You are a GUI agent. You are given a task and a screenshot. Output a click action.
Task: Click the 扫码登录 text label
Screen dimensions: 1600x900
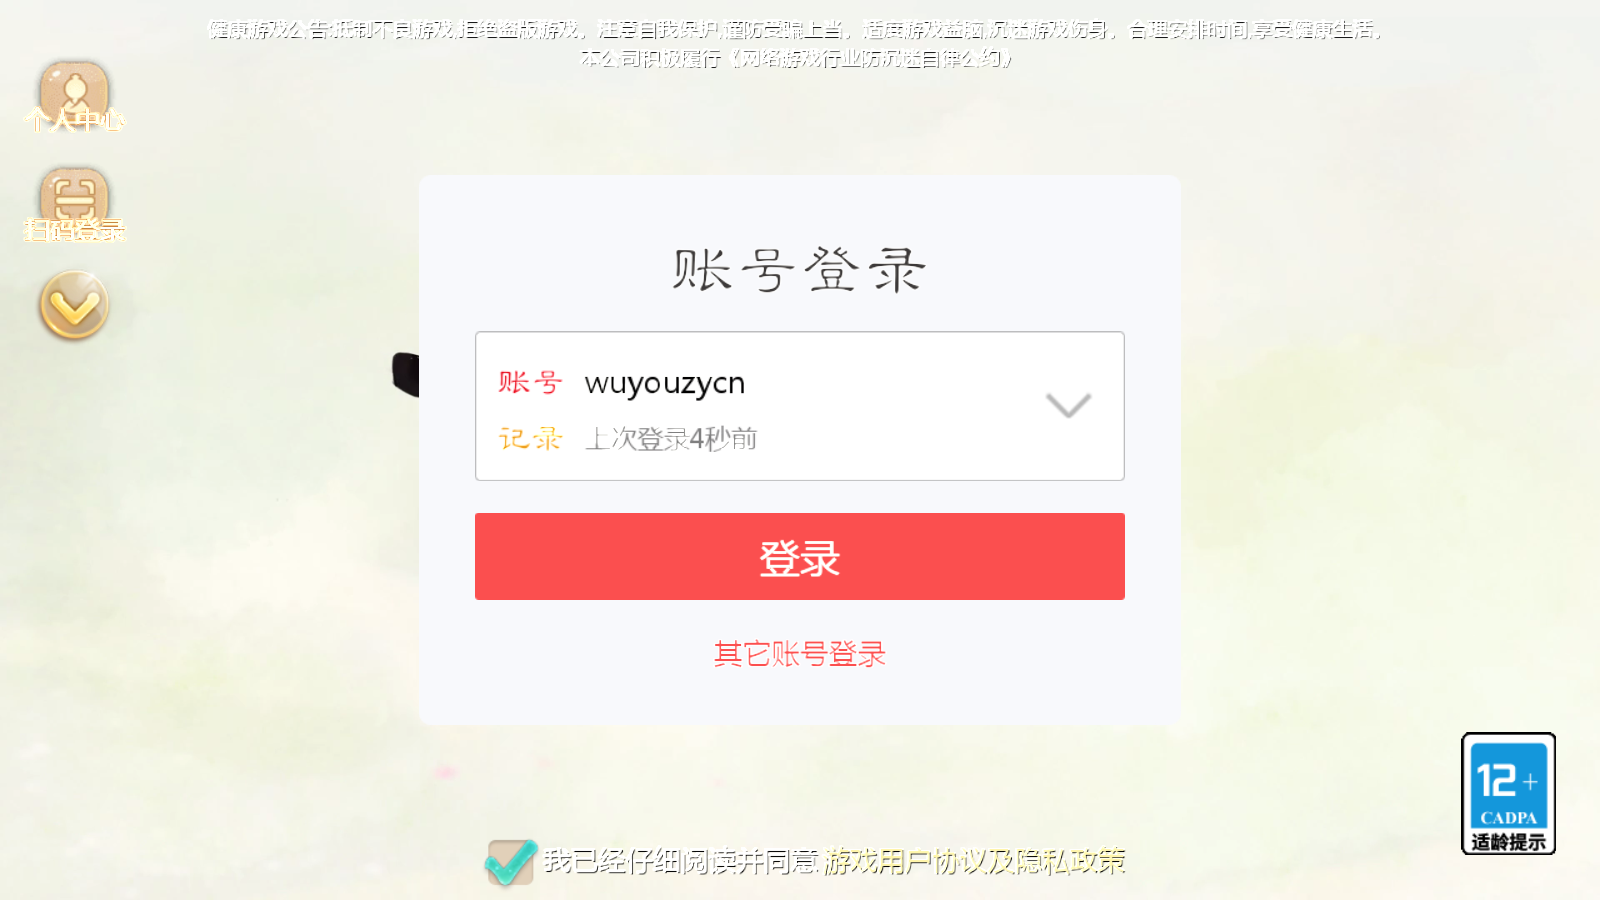(75, 230)
